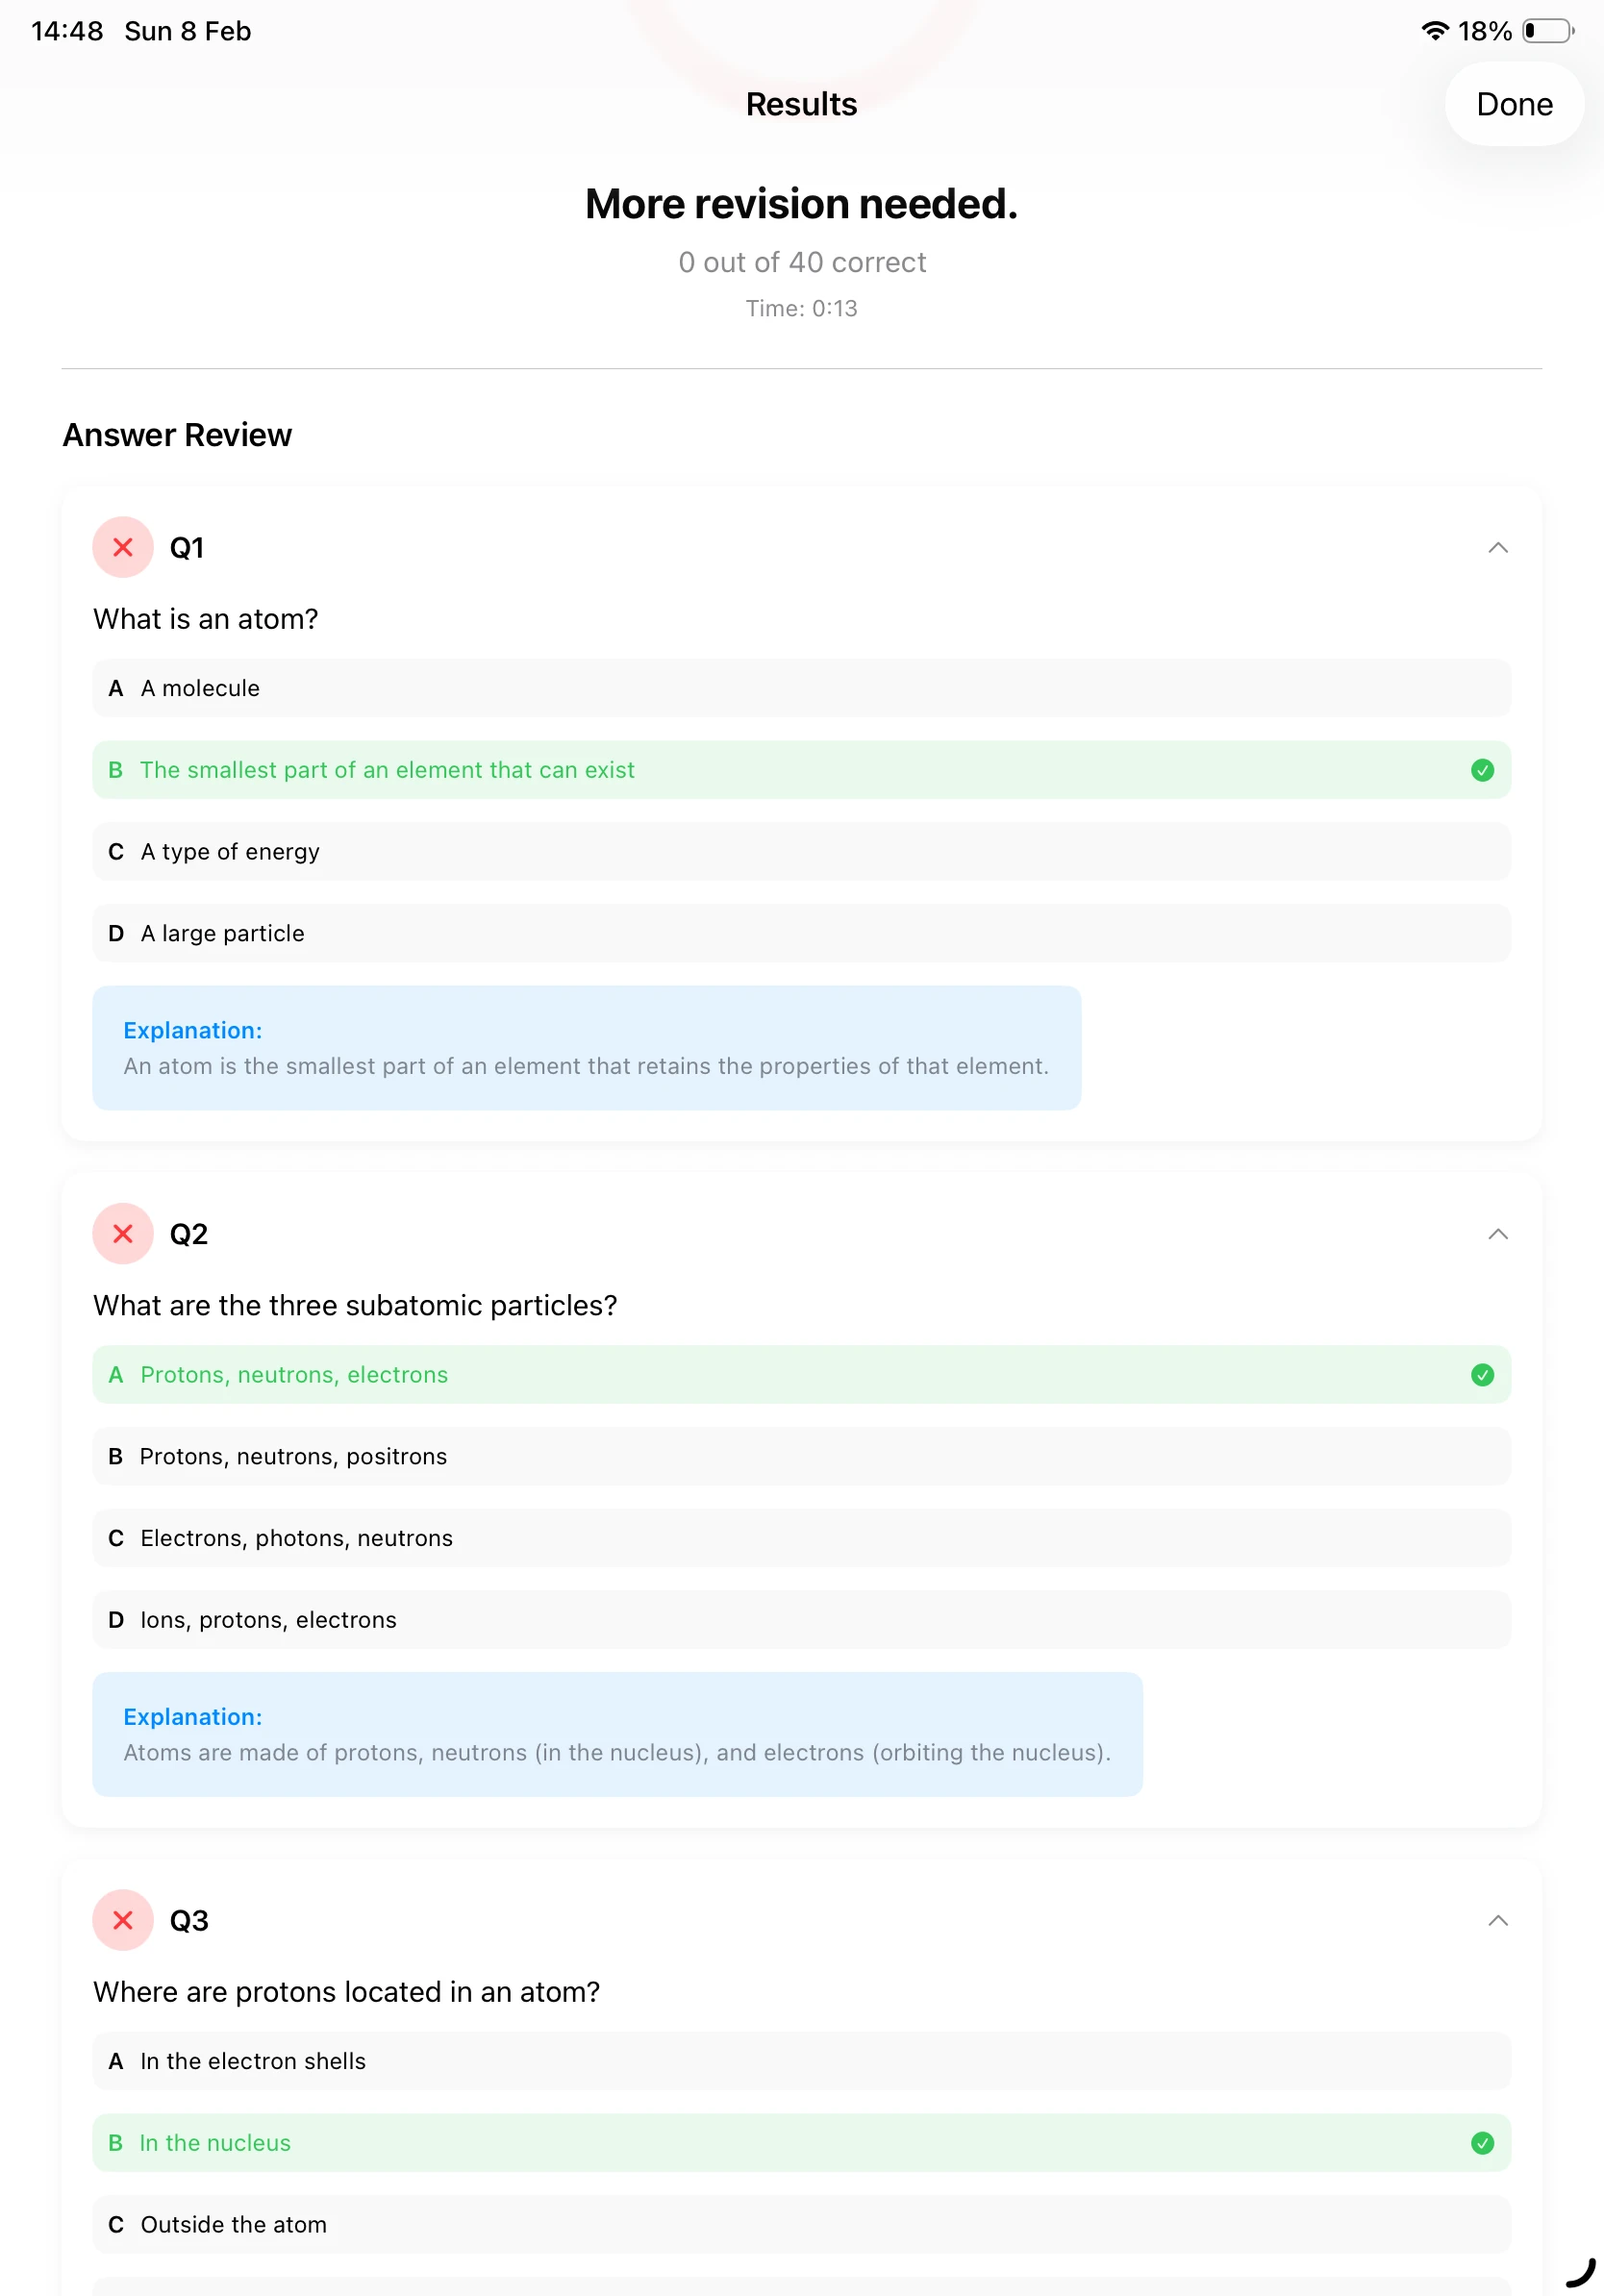1604x2296 pixels.
Task: Tap Q1's blue explanation box
Action: (x=586, y=1047)
